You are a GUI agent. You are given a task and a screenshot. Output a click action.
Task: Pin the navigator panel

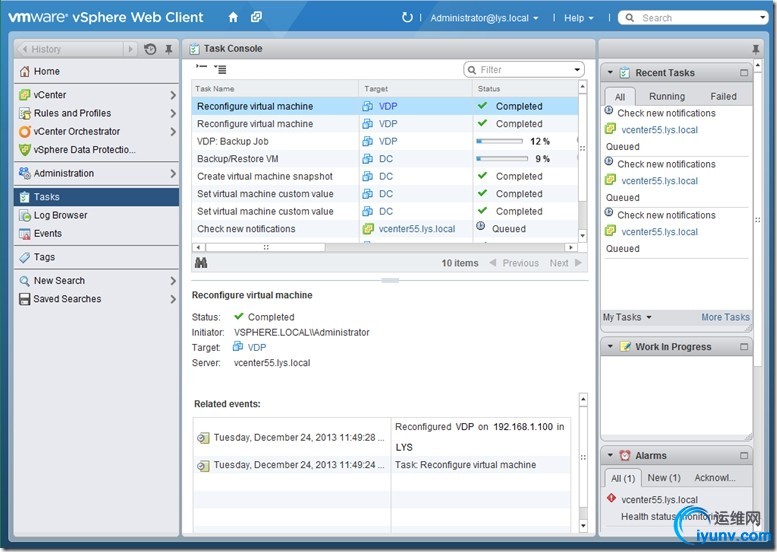168,49
